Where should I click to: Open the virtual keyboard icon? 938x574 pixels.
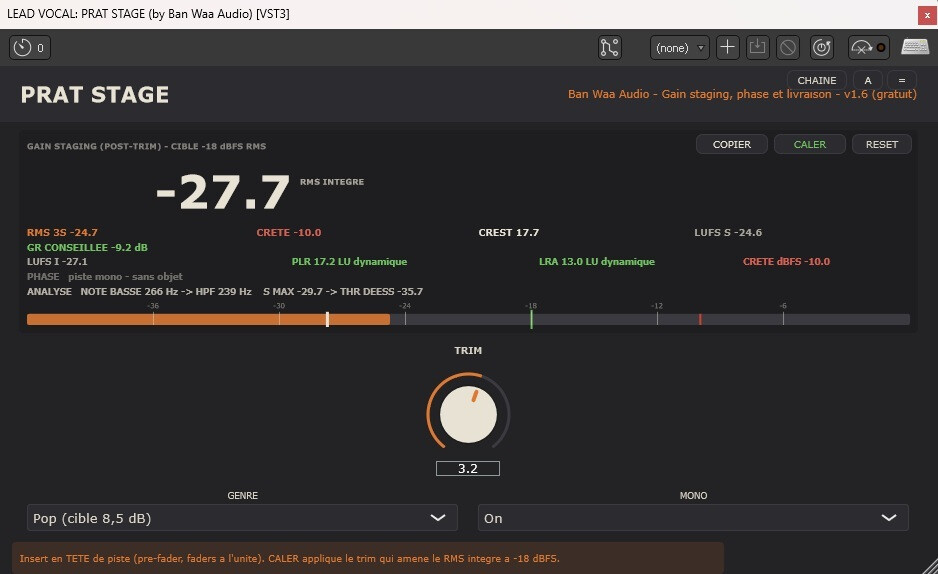915,48
